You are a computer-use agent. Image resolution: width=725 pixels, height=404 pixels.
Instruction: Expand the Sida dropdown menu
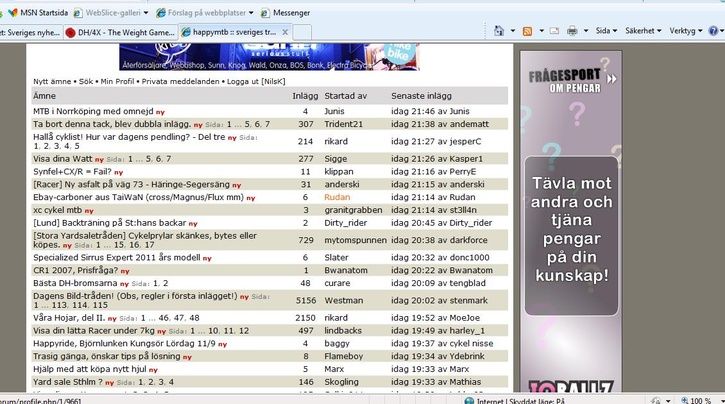[606, 31]
